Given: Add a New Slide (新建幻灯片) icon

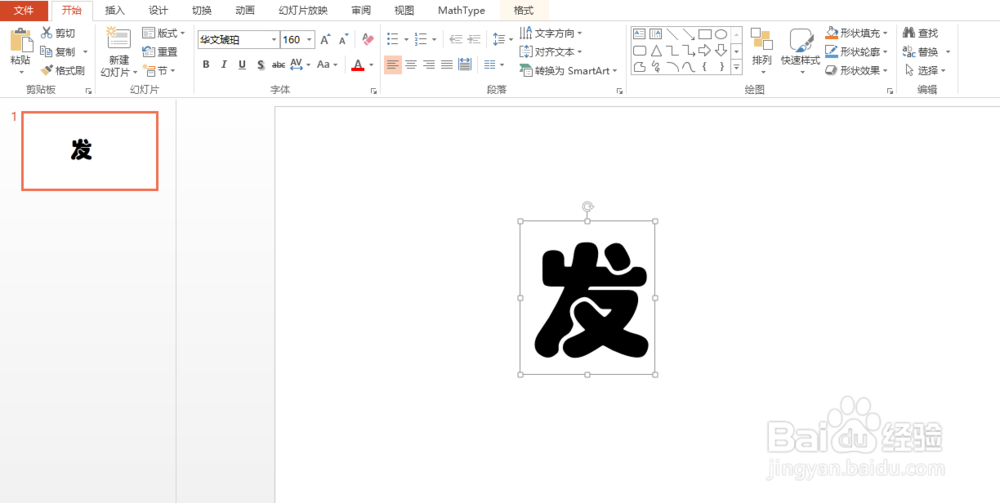Looking at the screenshot, I should 119,39.
